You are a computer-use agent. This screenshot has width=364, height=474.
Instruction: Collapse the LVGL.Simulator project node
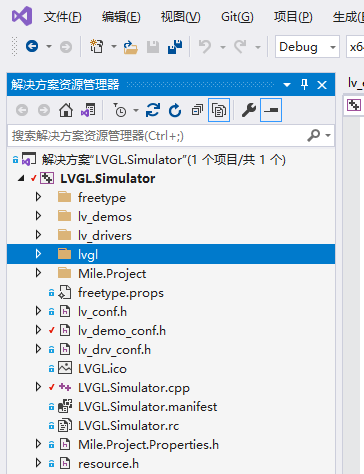tap(21, 178)
